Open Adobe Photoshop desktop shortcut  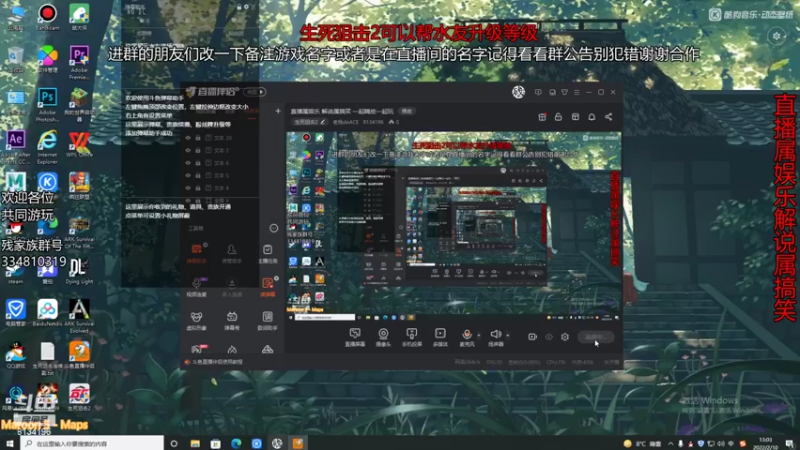tap(47, 104)
